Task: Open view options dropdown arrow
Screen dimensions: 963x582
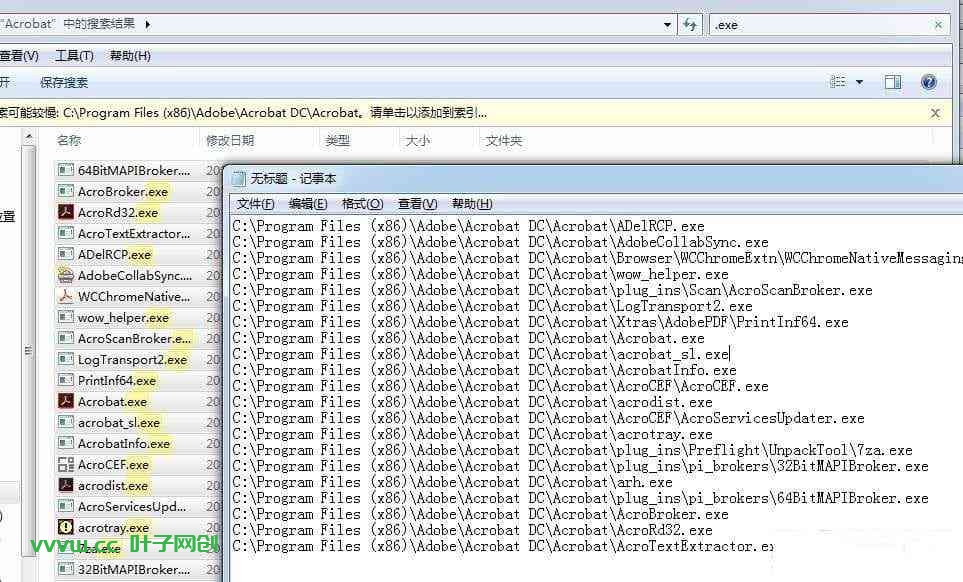Action: [859, 82]
